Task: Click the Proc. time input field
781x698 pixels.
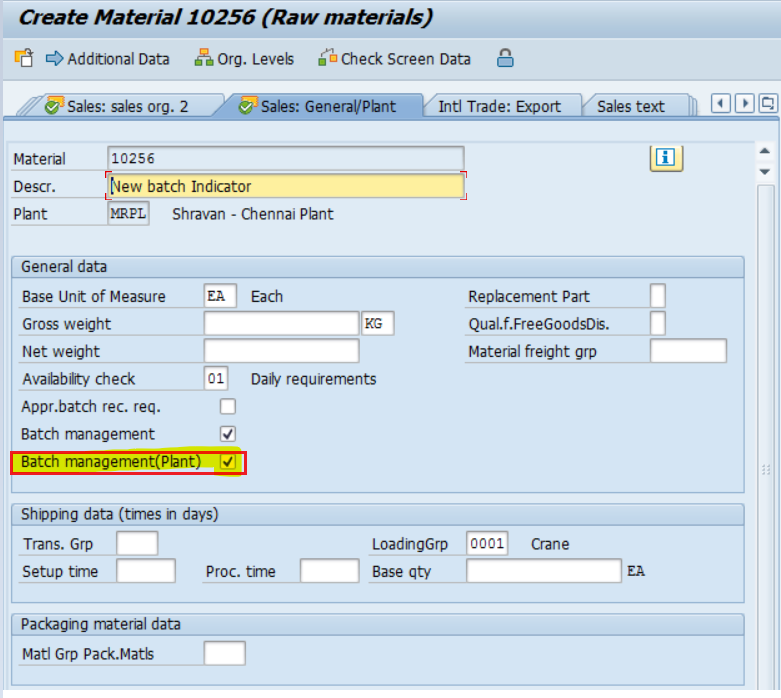Action: 329,571
